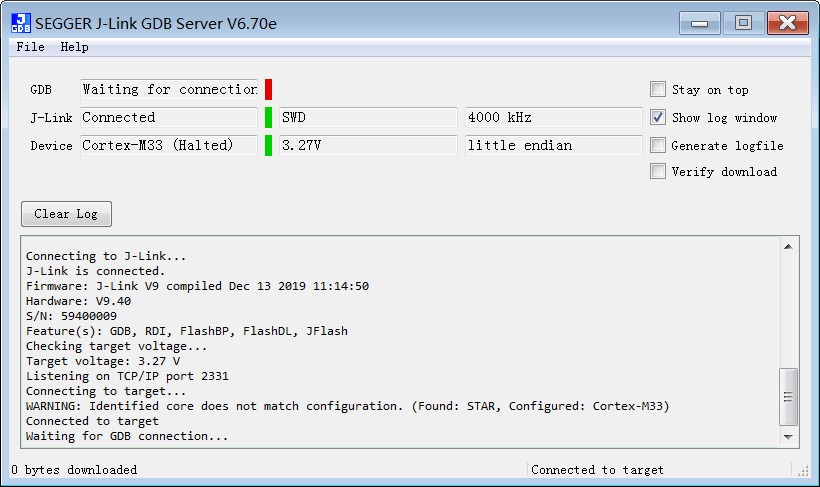Click the J-Link 'Connected' status field
Screen dimensions: 820x487
pos(169,117)
